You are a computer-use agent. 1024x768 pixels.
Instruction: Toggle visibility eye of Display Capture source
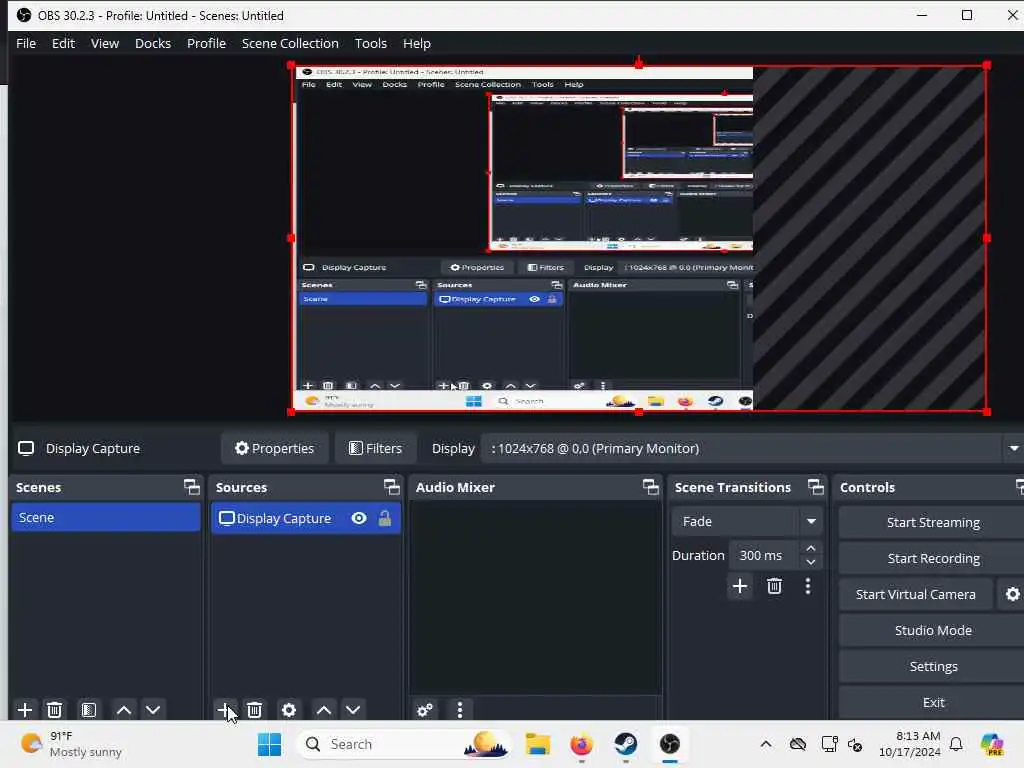(x=359, y=519)
